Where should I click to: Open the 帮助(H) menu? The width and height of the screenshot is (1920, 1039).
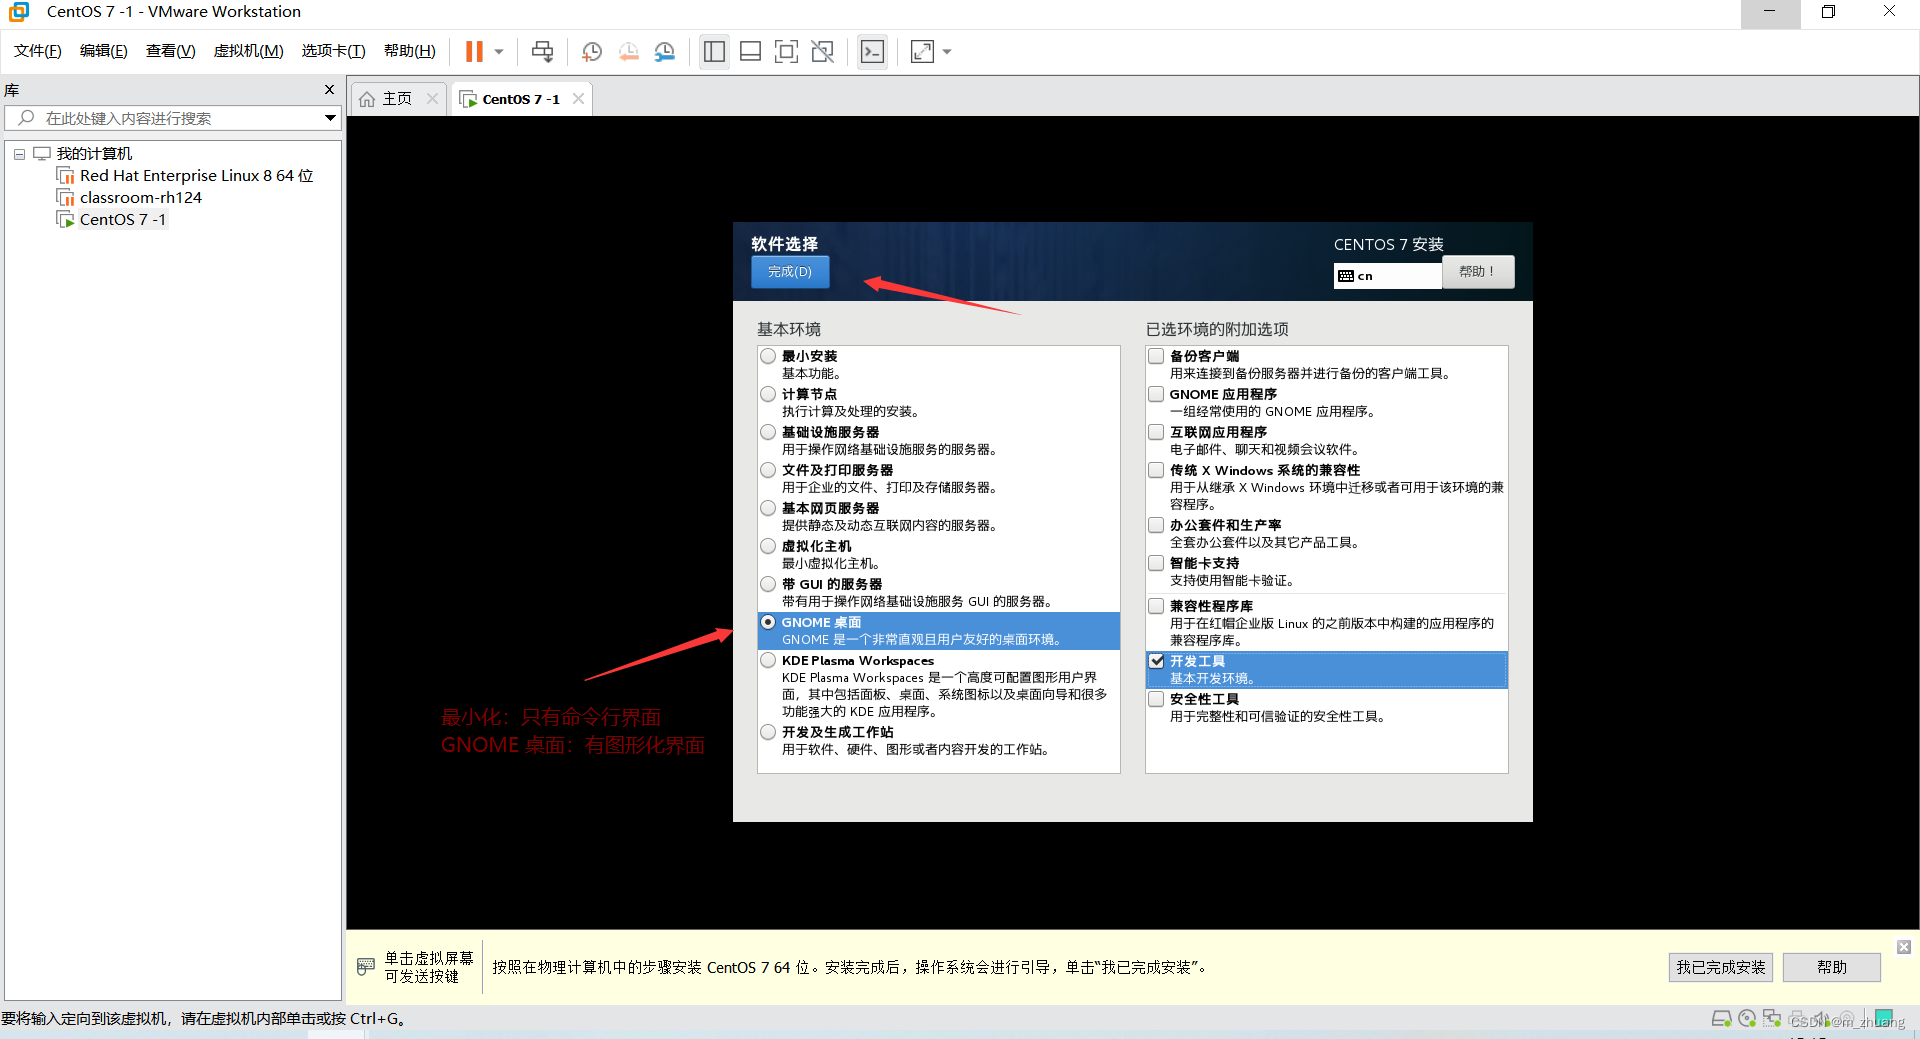410,51
